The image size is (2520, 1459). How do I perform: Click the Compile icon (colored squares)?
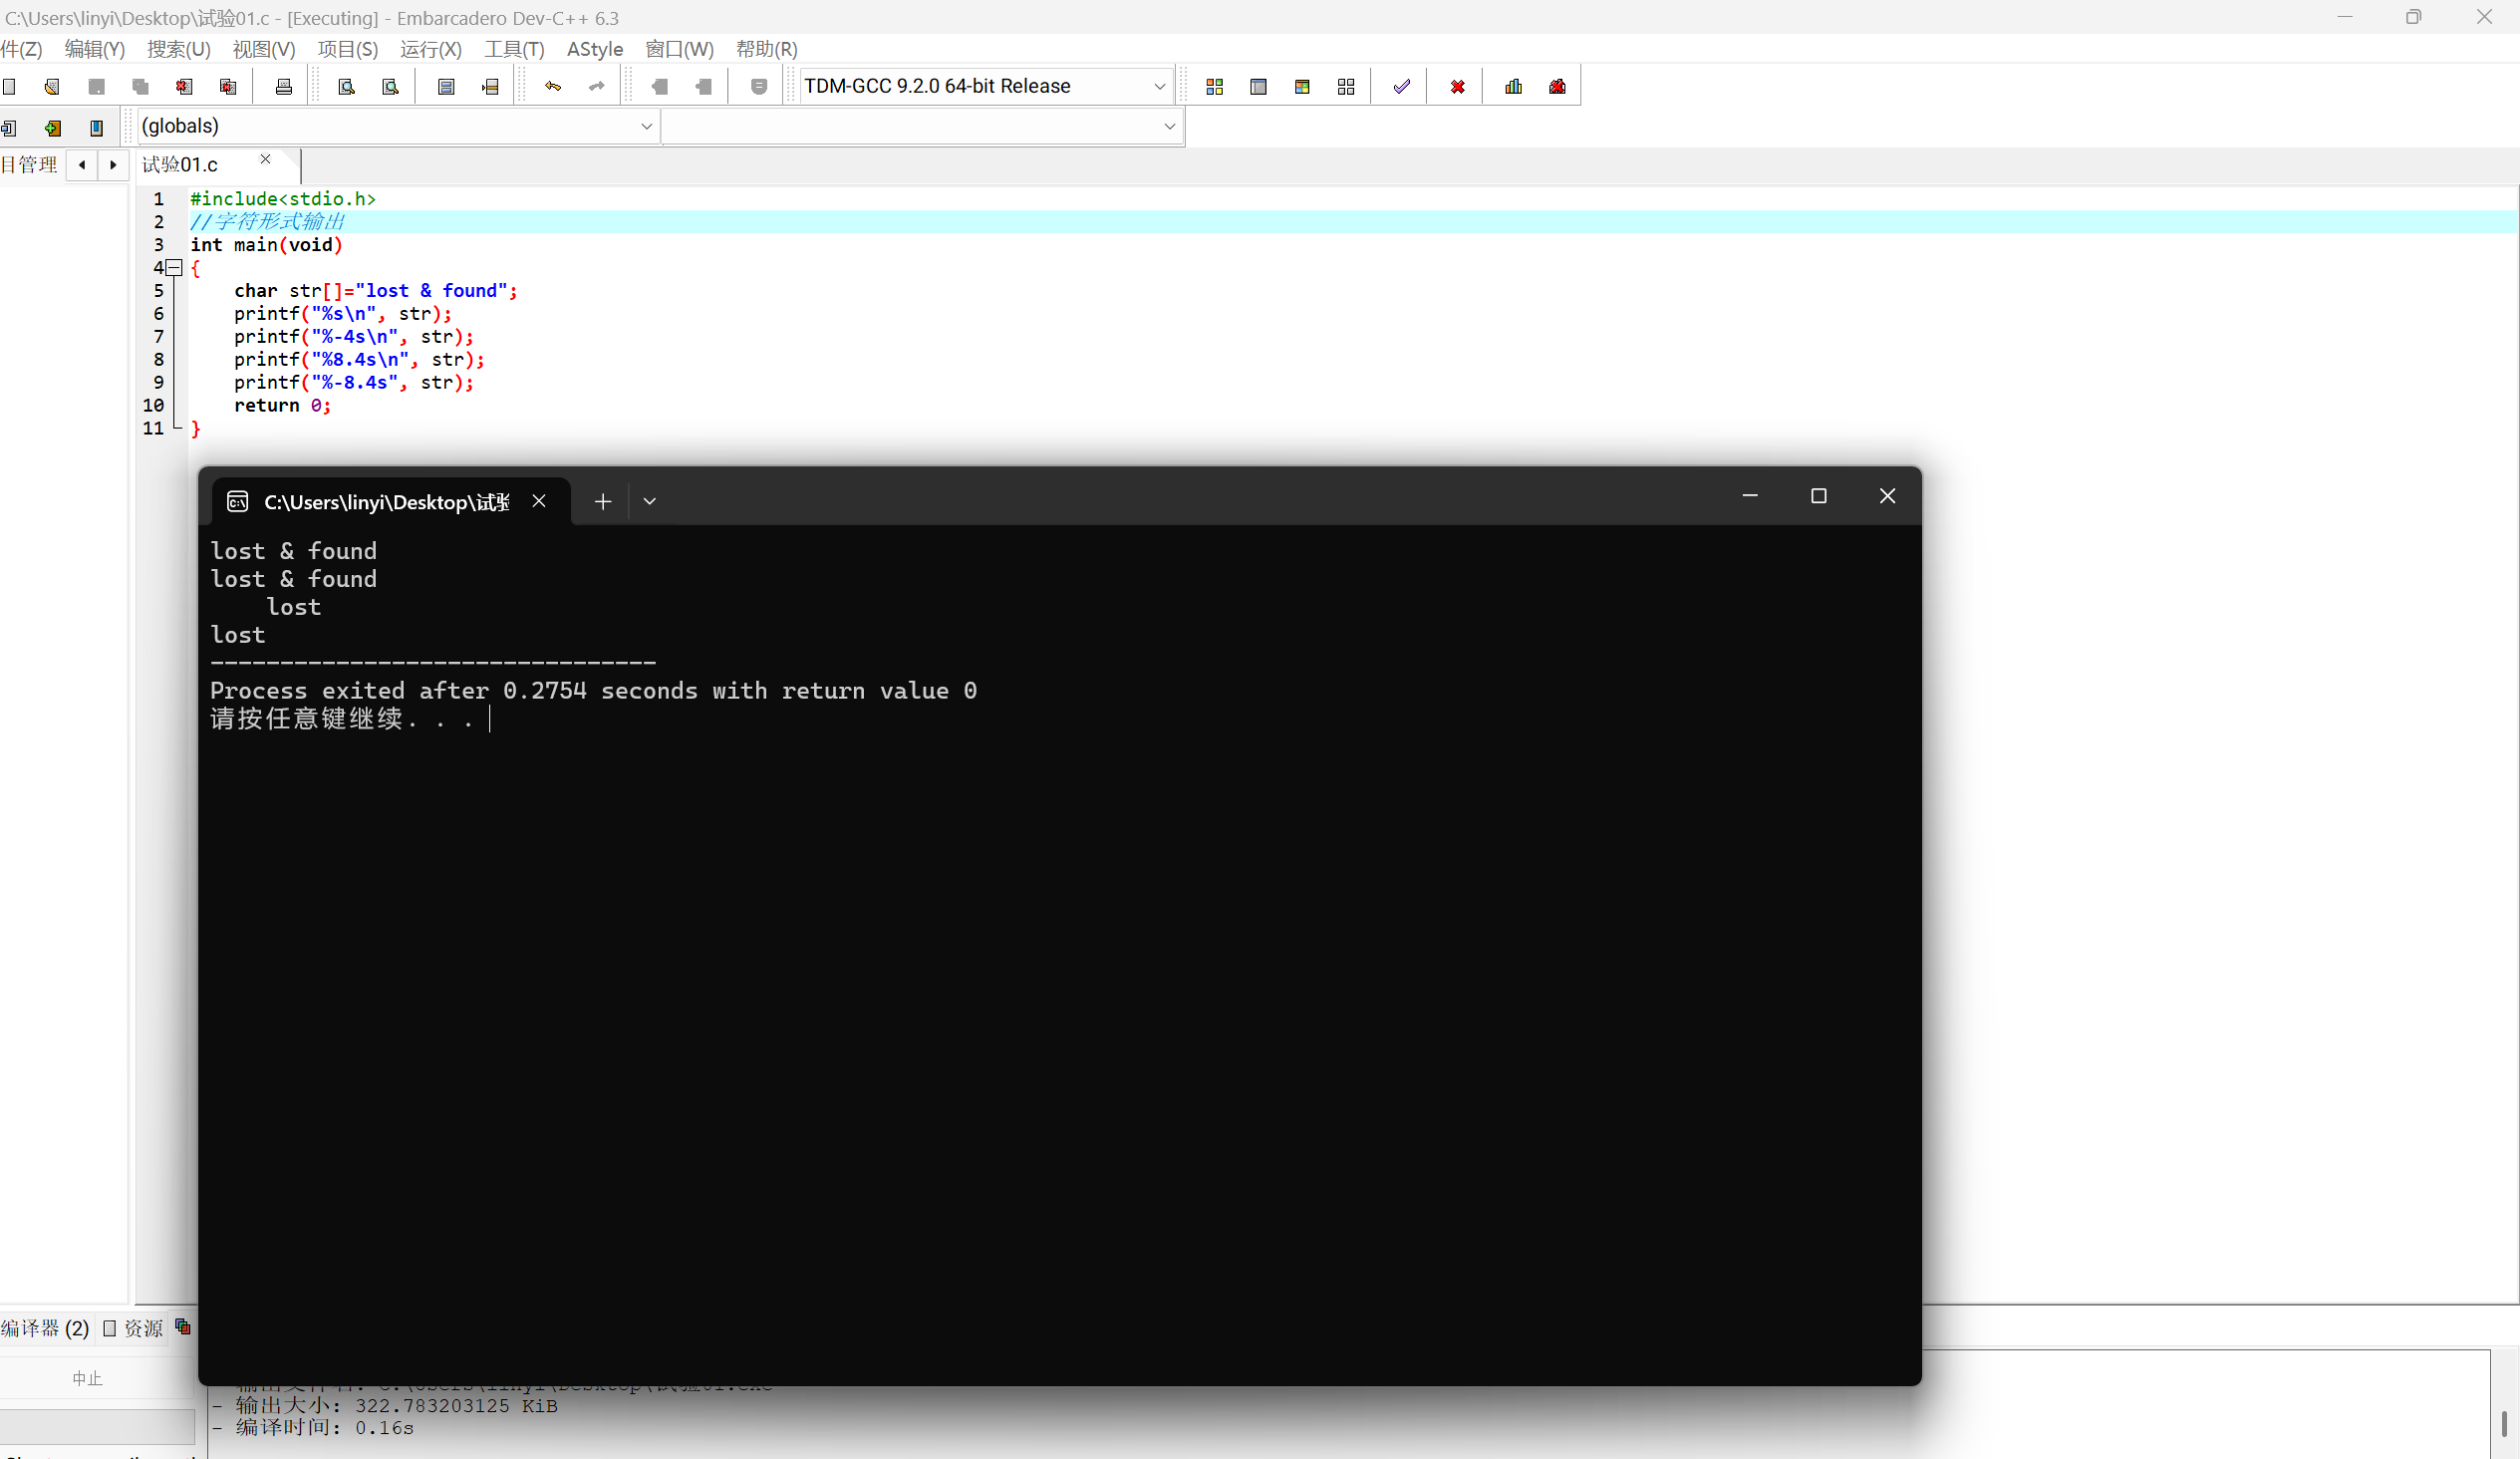1214,87
